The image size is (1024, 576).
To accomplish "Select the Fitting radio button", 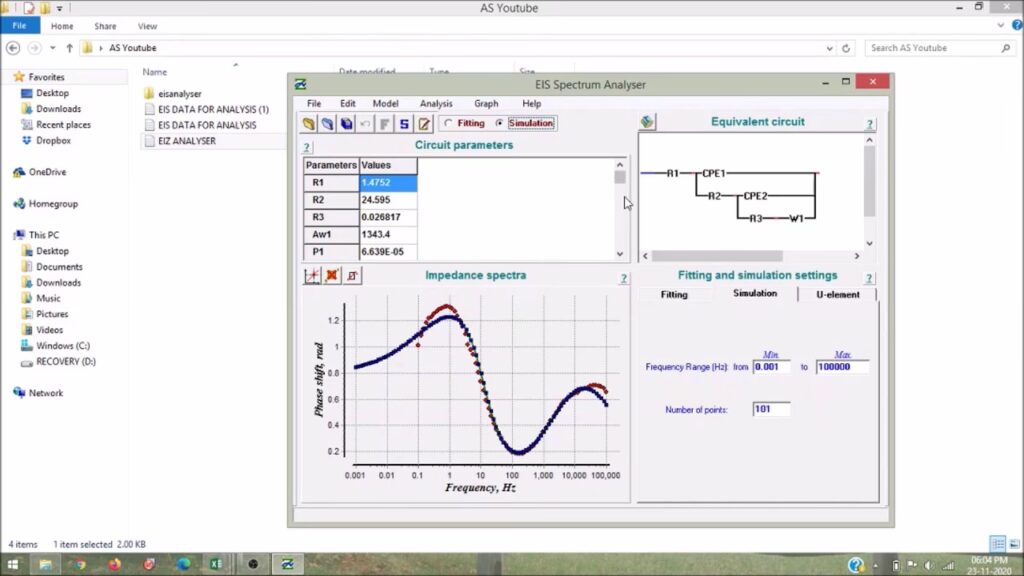I will pos(449,124).
